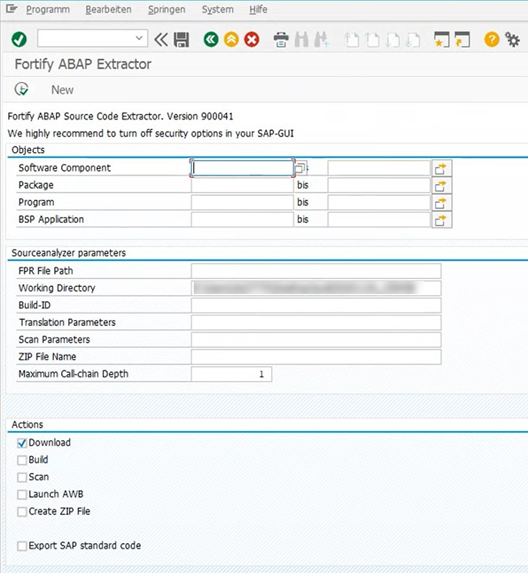Click Program upper-value field
Screen dimensions: 528x573
(379, 202)
